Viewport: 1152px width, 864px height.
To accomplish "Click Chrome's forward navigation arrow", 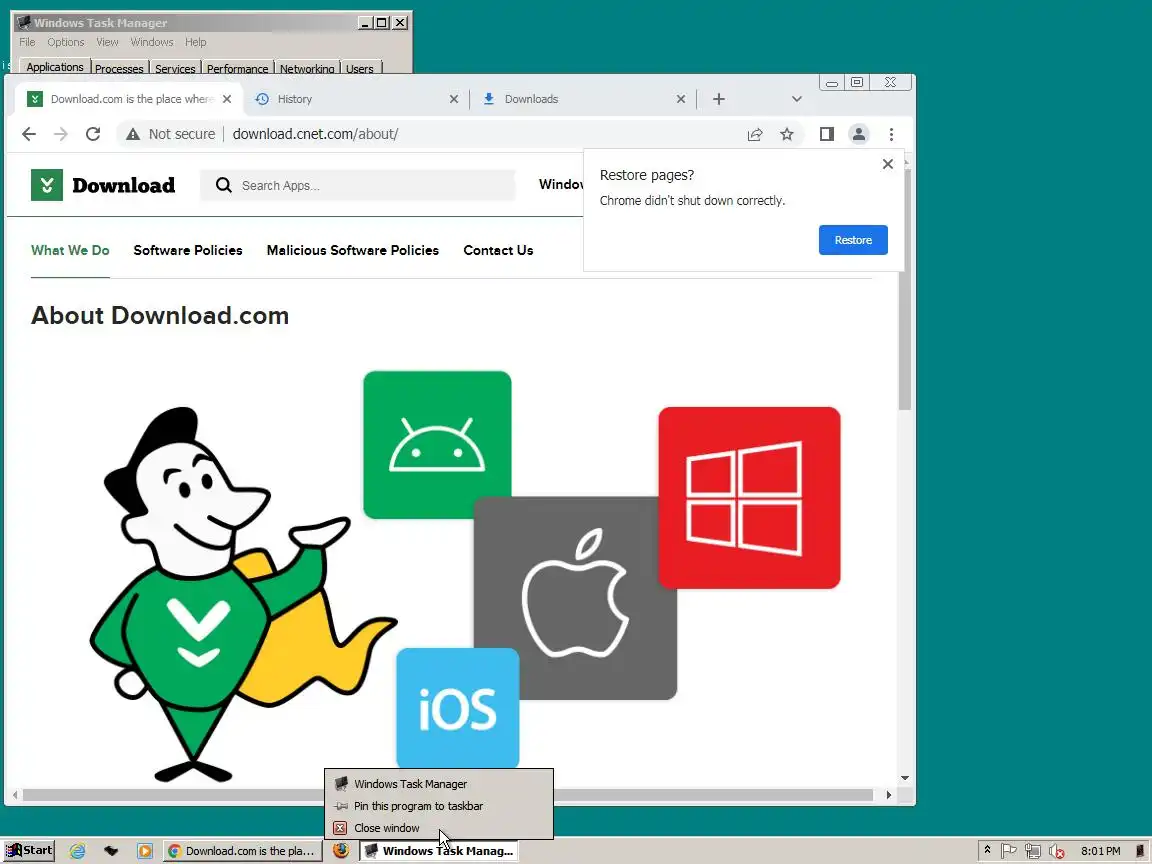I will tap(60, 134).
